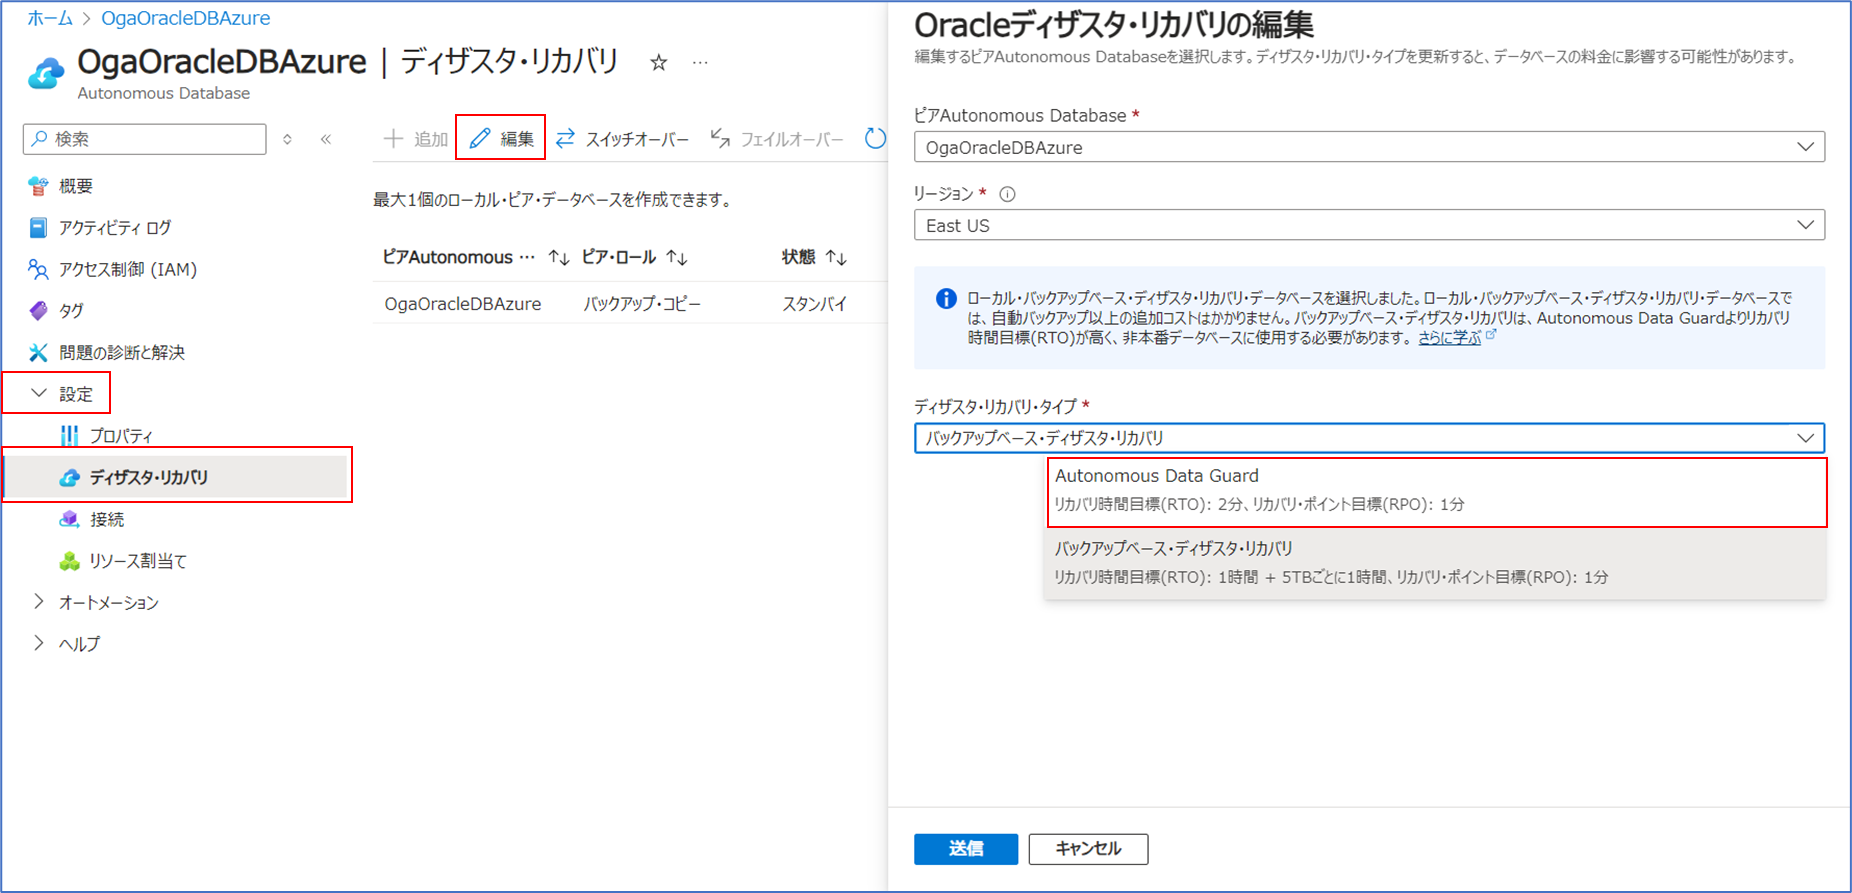This screenshot has height=893, width=1852.
Task: Expand the オートメーション section
Action: (x=39, y=602)
